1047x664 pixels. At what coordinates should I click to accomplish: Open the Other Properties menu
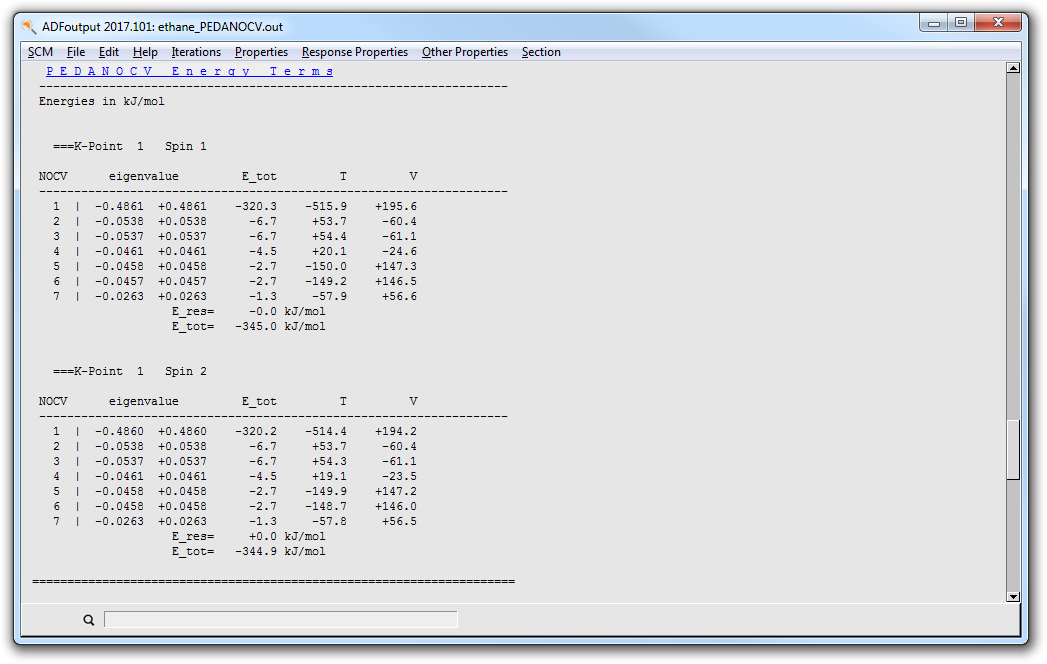(x=465, y=52)
